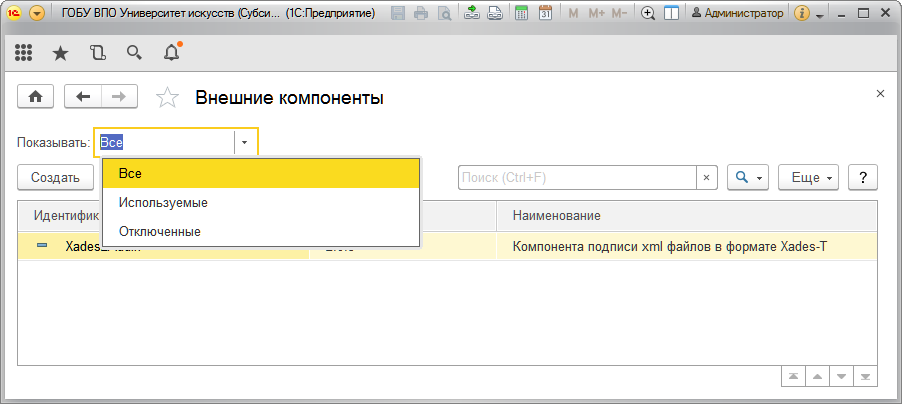Screen dimensions: 902x404
Task: Click the Go to link icon
Action: [x=495, y=13]
